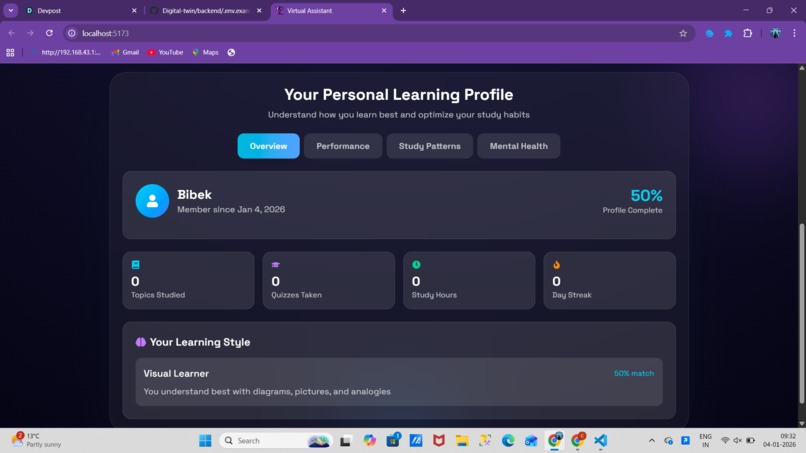Screen dimensions: 806x453
Task: Go forward to the next page
Action: (x=30, y=33)
